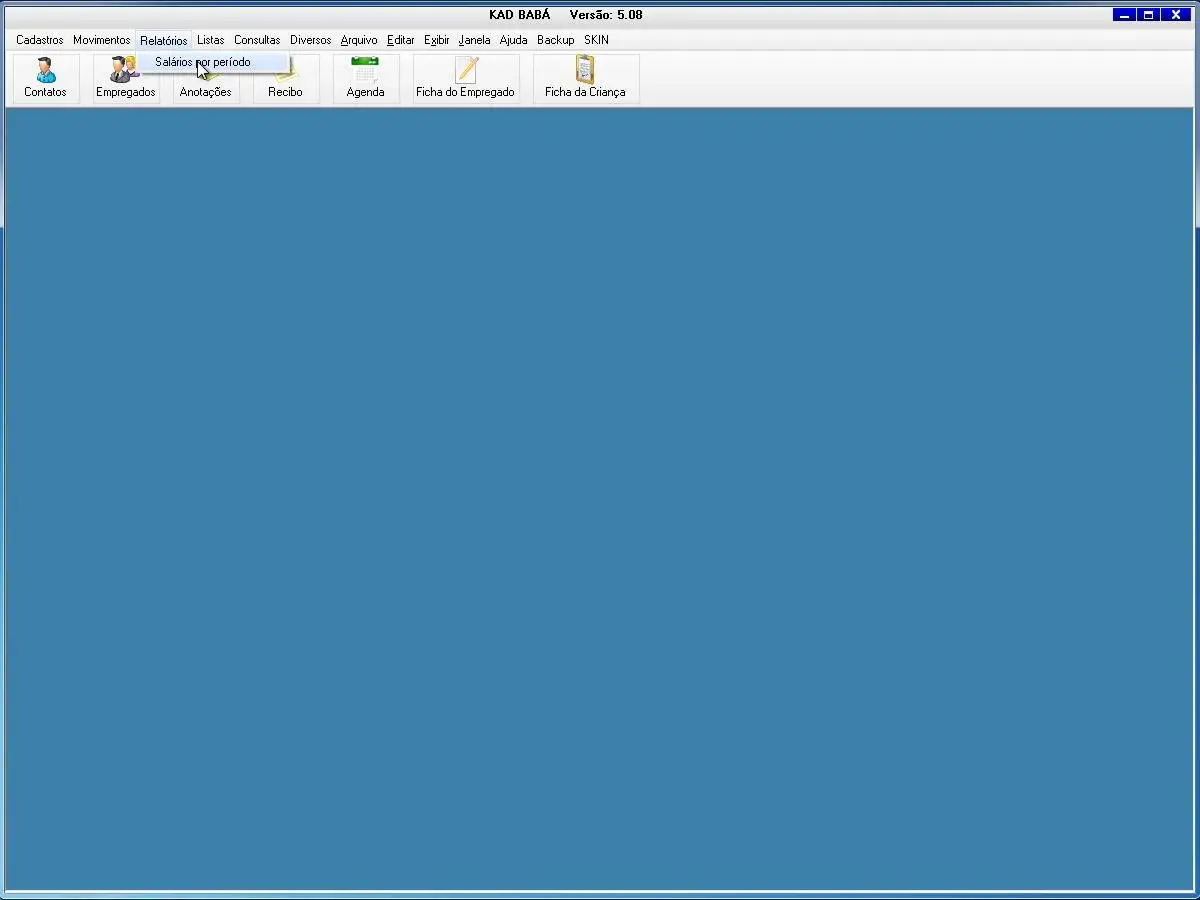Collapse the open Relatórios menu
Viewport: 1200px width, 900px height.
click(x=163, y=40)
